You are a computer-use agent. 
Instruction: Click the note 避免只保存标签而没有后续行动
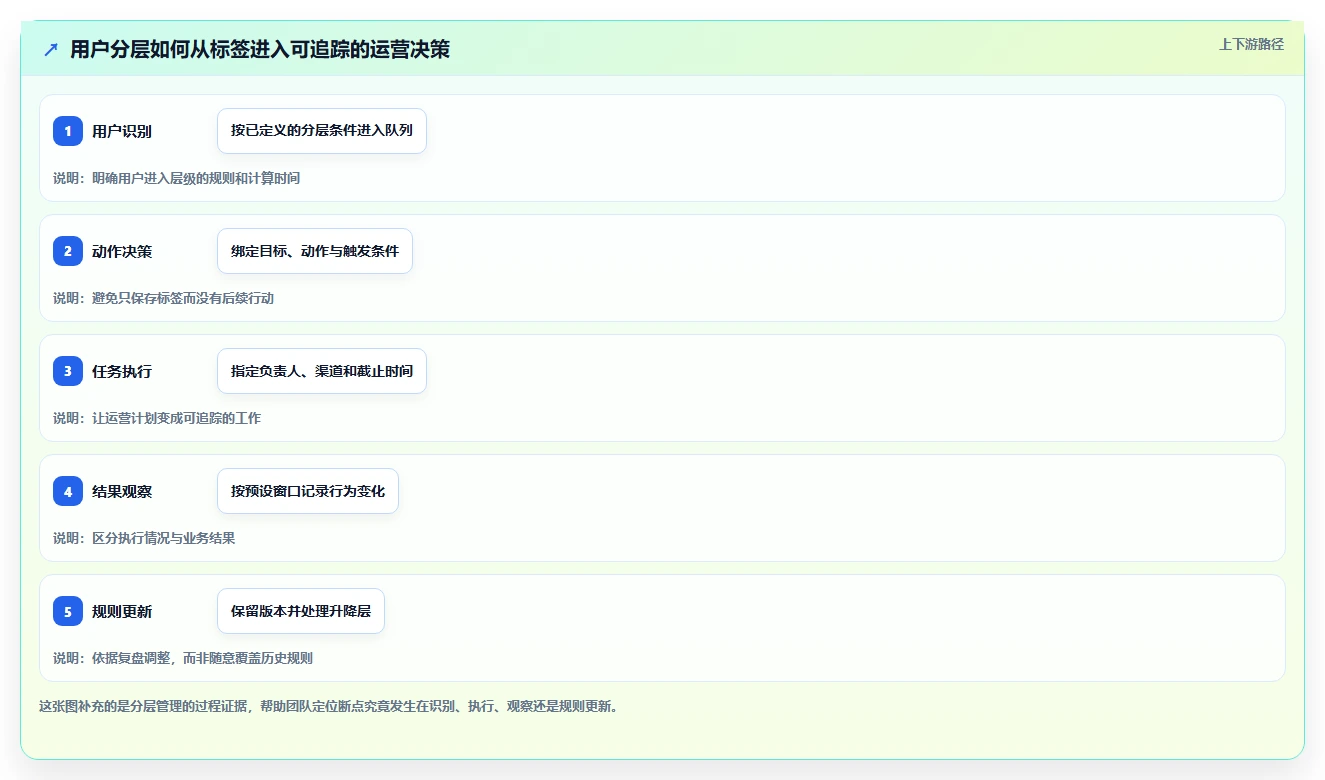tap(183, 298)
